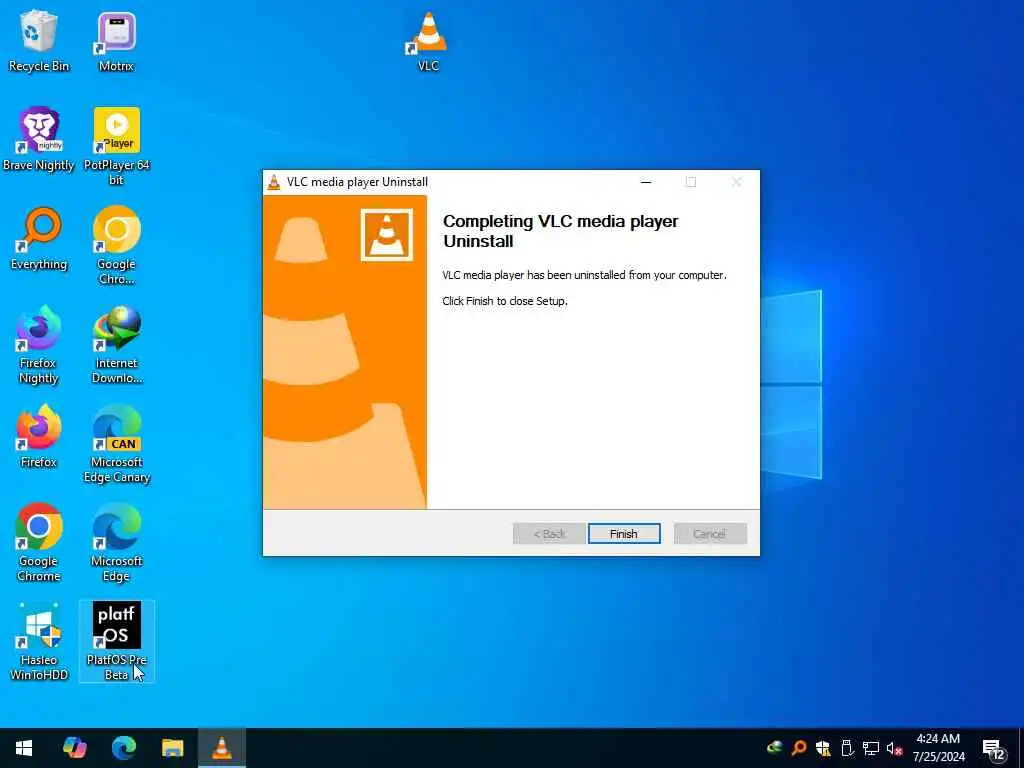Select the Google Chrome Canary desktop icon
Image resolution: width=1024 pixels, height=768 pixels.
(116, 246)
